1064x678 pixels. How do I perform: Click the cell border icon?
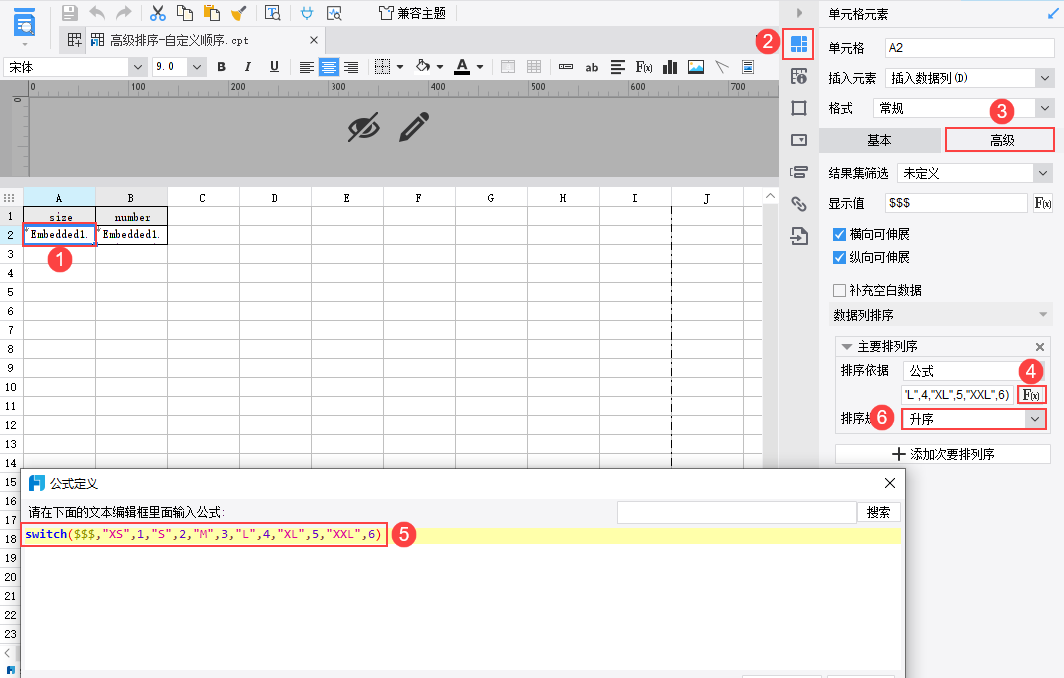(x=383, y=67)
